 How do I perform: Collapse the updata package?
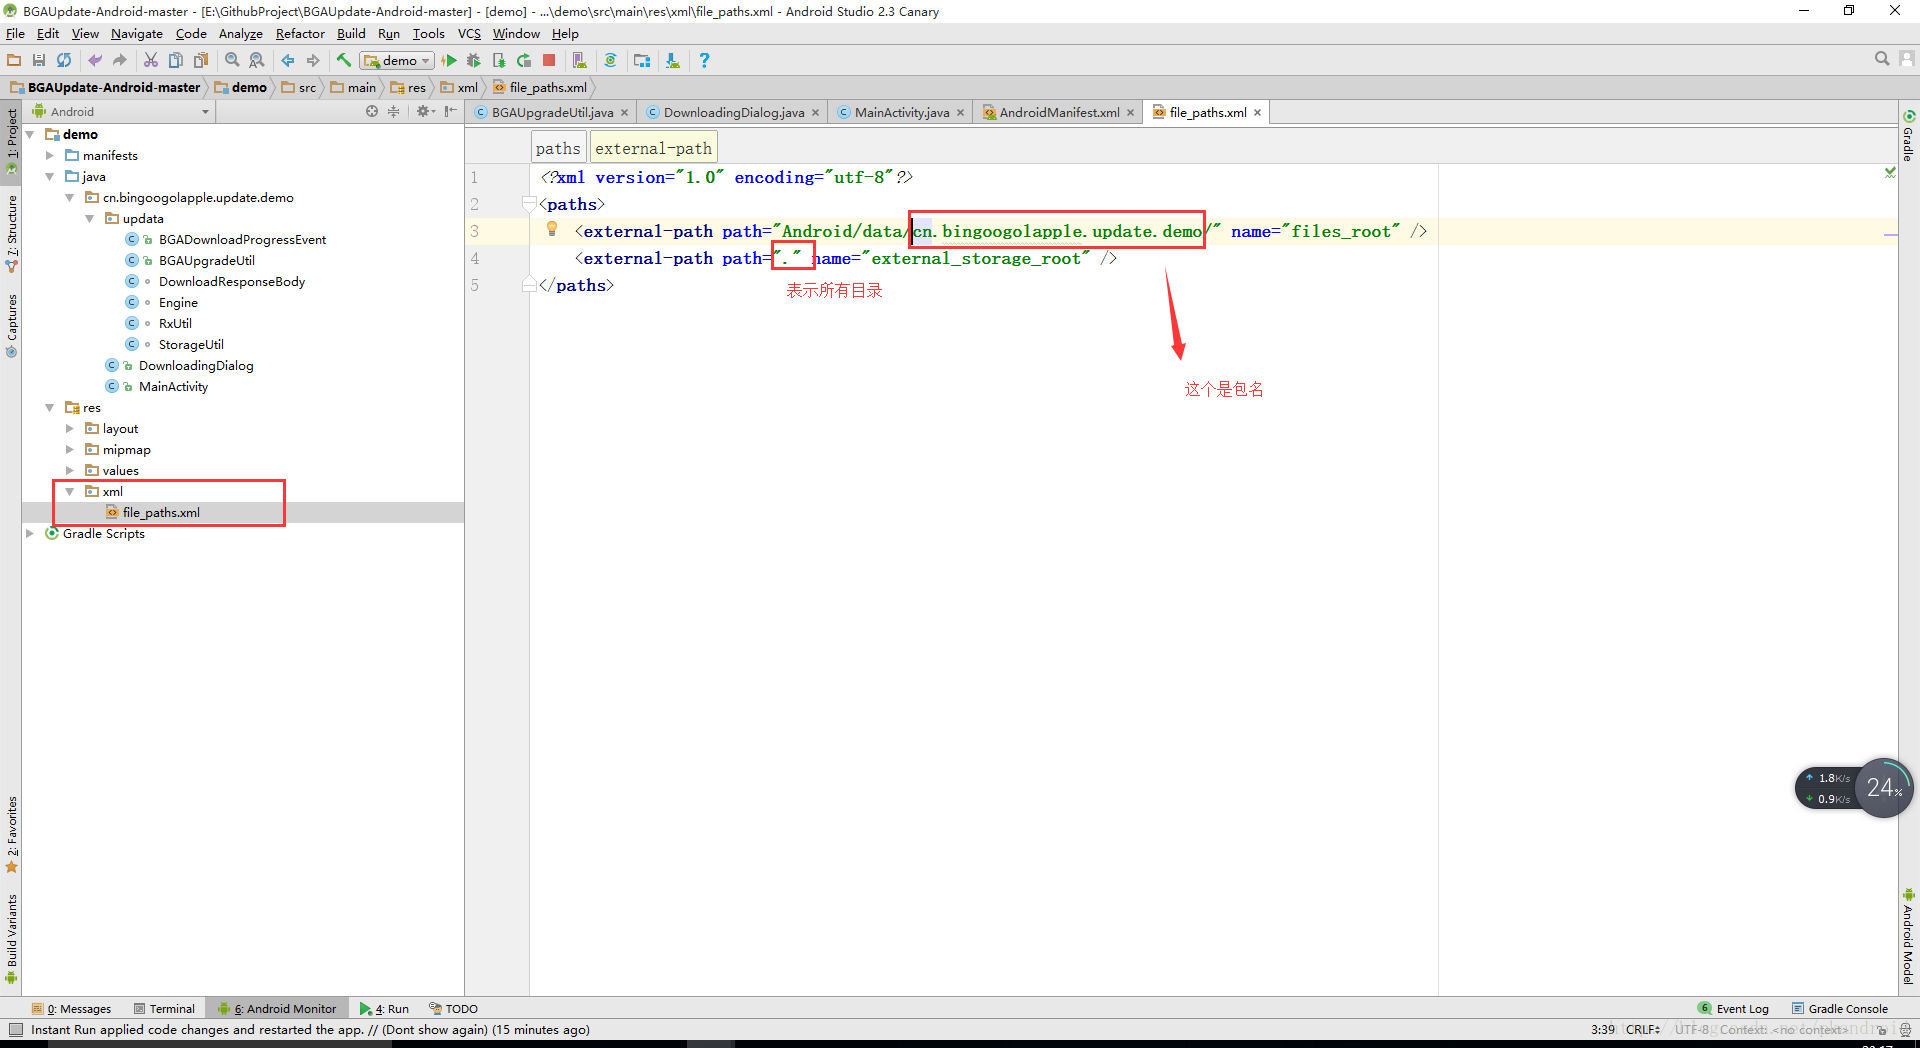(x=90, y=218)
